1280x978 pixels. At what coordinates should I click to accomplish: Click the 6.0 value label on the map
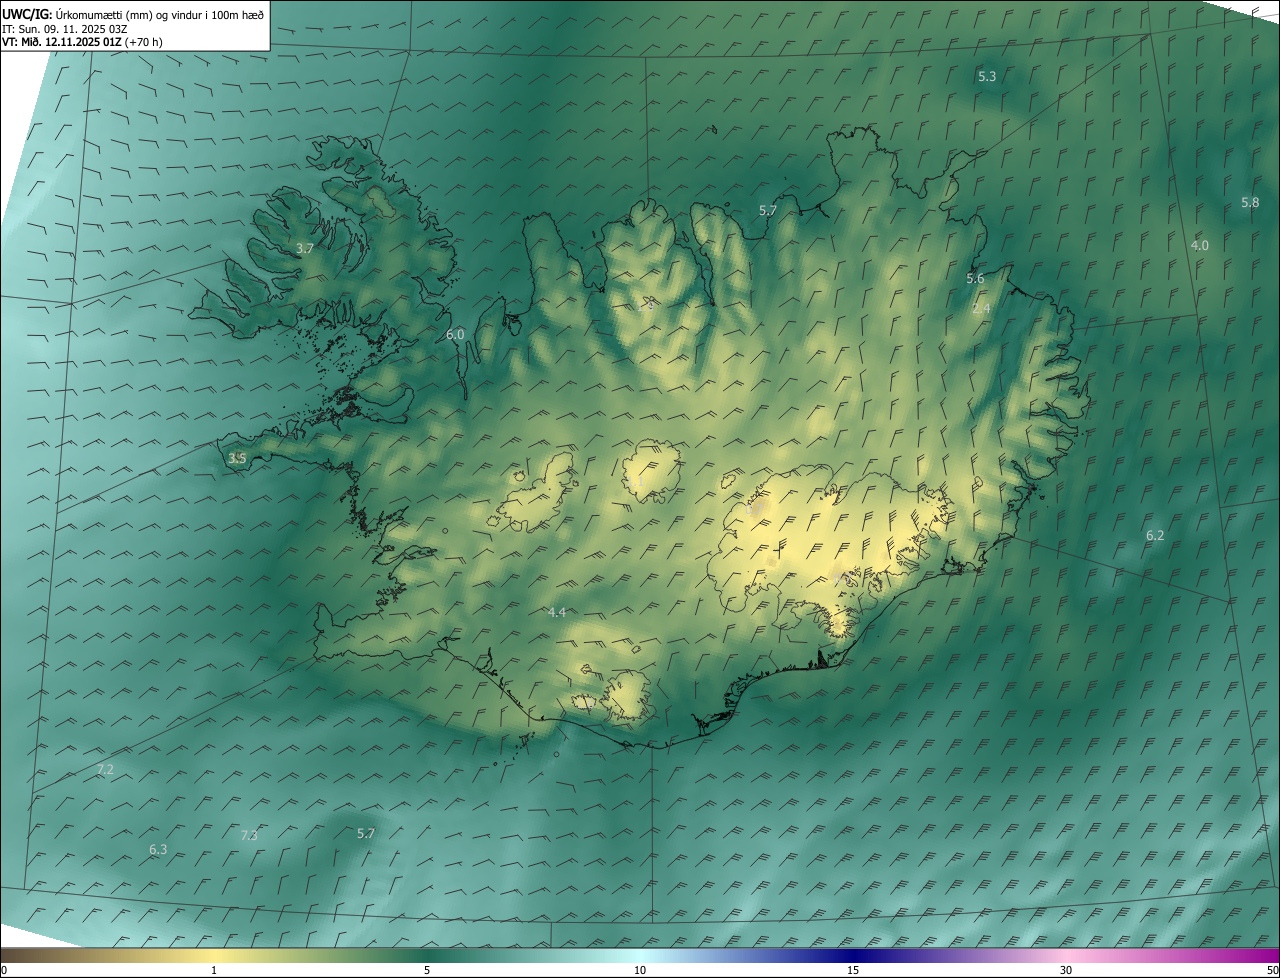455,334
